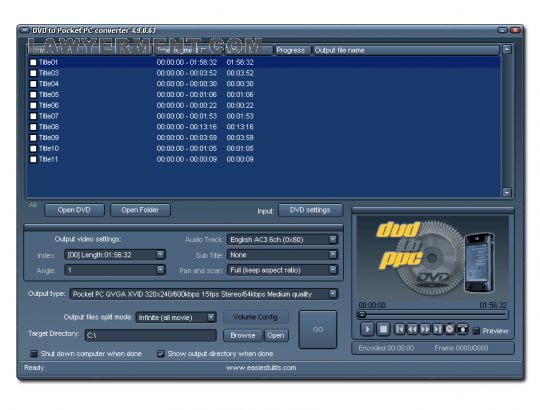Click the Frame 0000/0000 readout

click(461, 348)
